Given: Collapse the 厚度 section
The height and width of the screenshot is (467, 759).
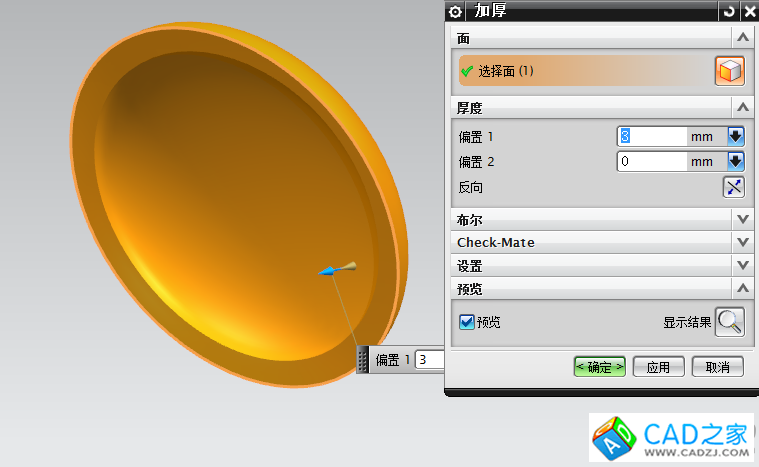Looking at the screenshot, I should tap(742, 107).
